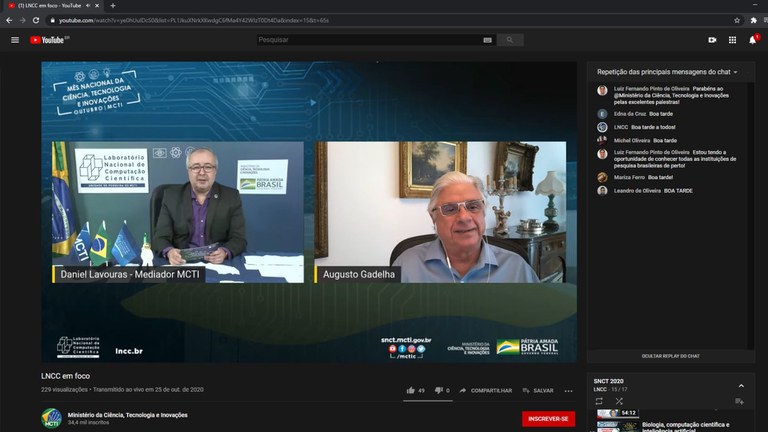Like the video with thumbs up
768x432 pixels.
(415, 390)
